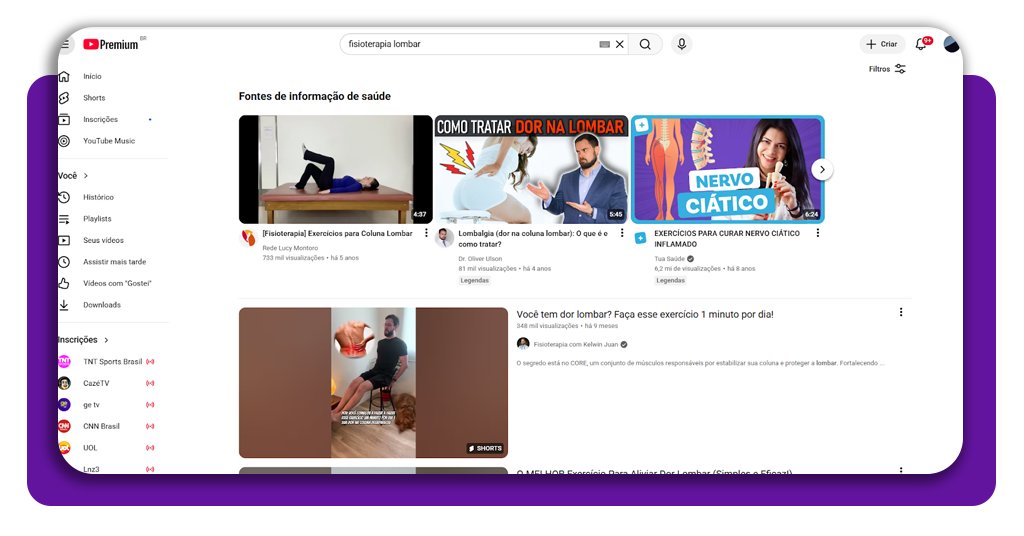Open options for Exercícios para Coluna Lombar
1024x536 pixels.
coord(426,233)
